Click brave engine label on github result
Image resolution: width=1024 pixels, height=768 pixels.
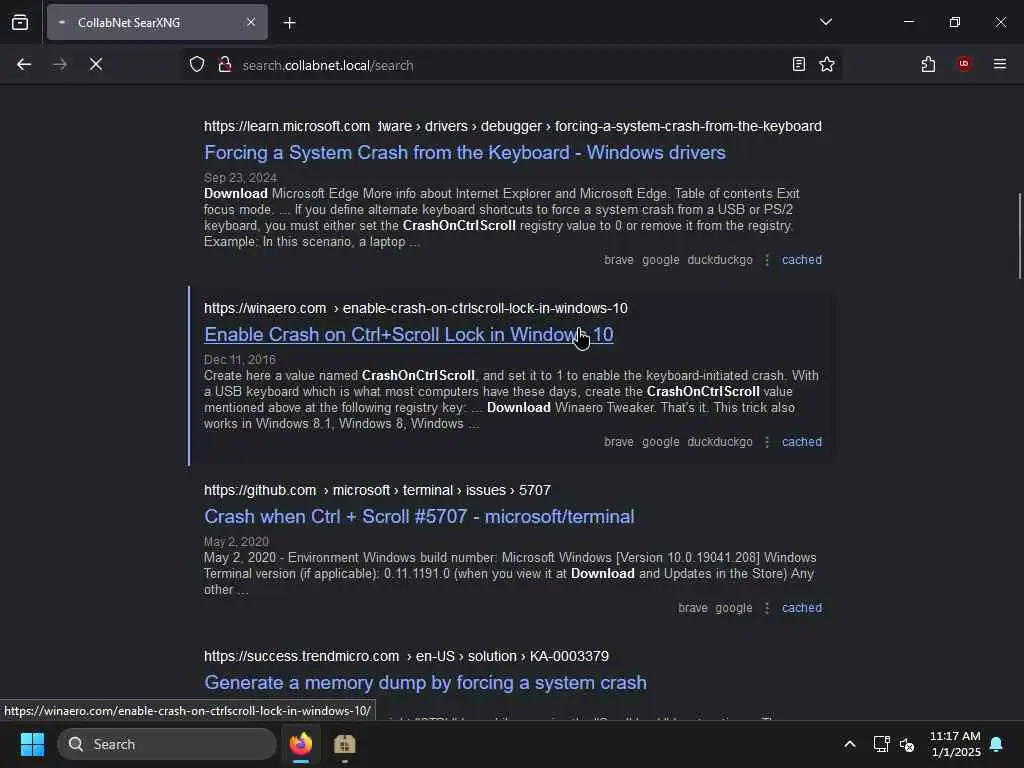tap(693, 608)
